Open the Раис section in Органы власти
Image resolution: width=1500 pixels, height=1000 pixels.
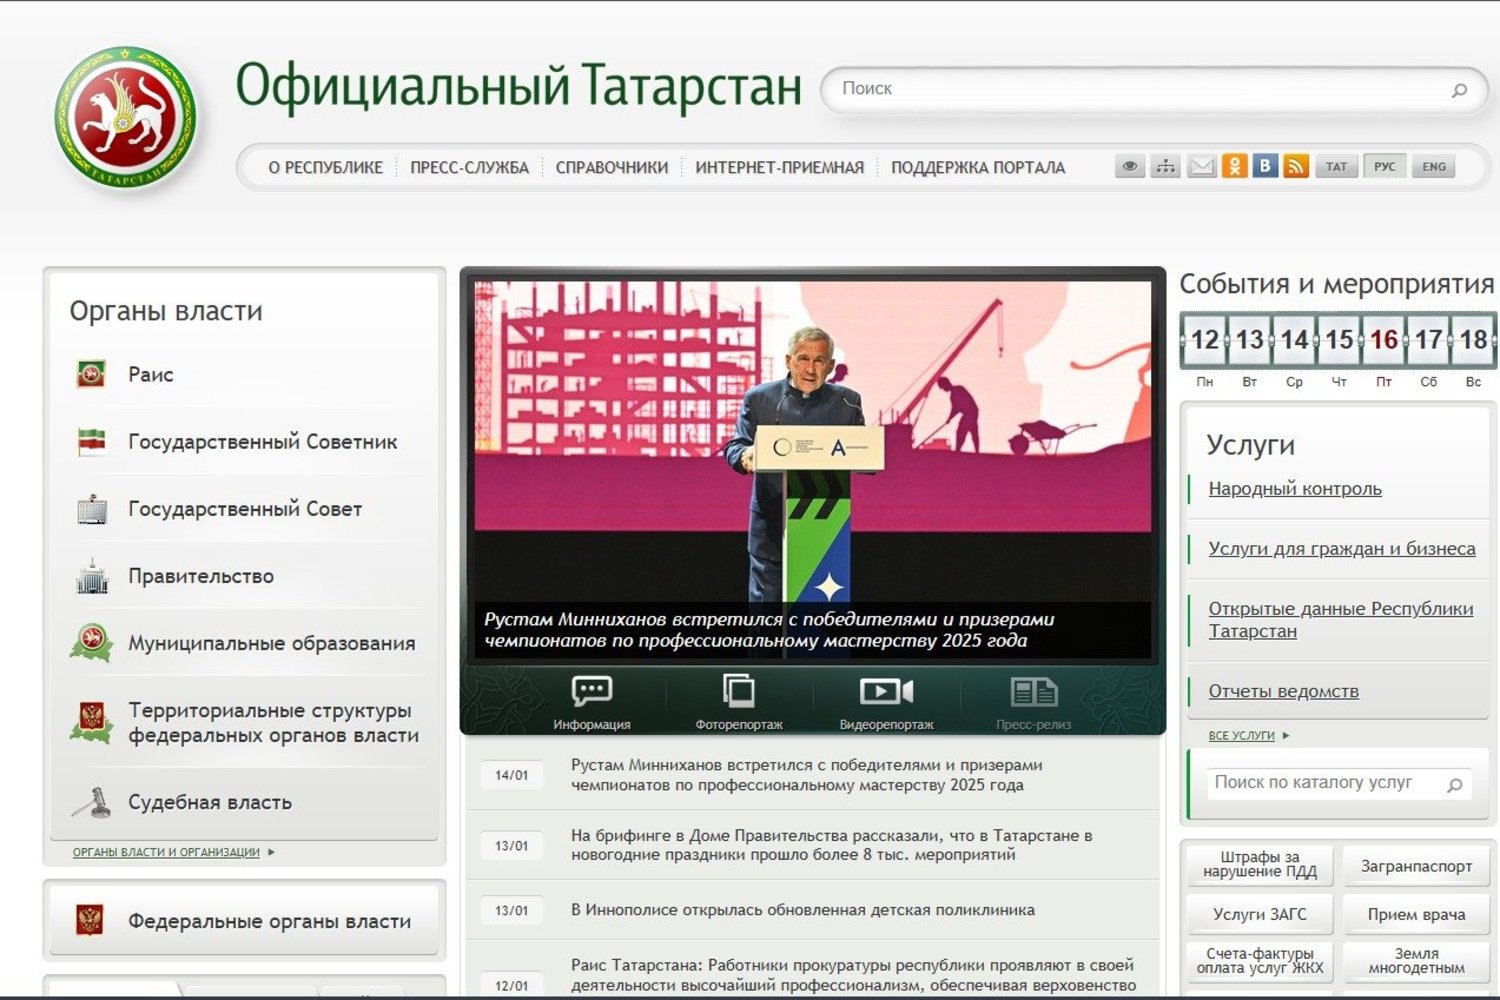(x=150, y=374)
